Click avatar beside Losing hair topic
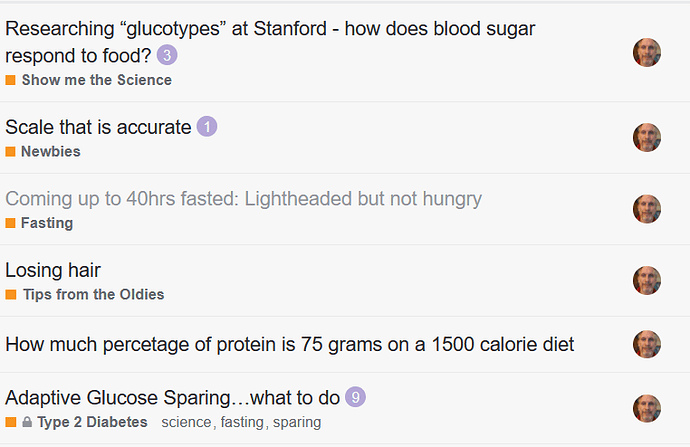 coord(647,280)
